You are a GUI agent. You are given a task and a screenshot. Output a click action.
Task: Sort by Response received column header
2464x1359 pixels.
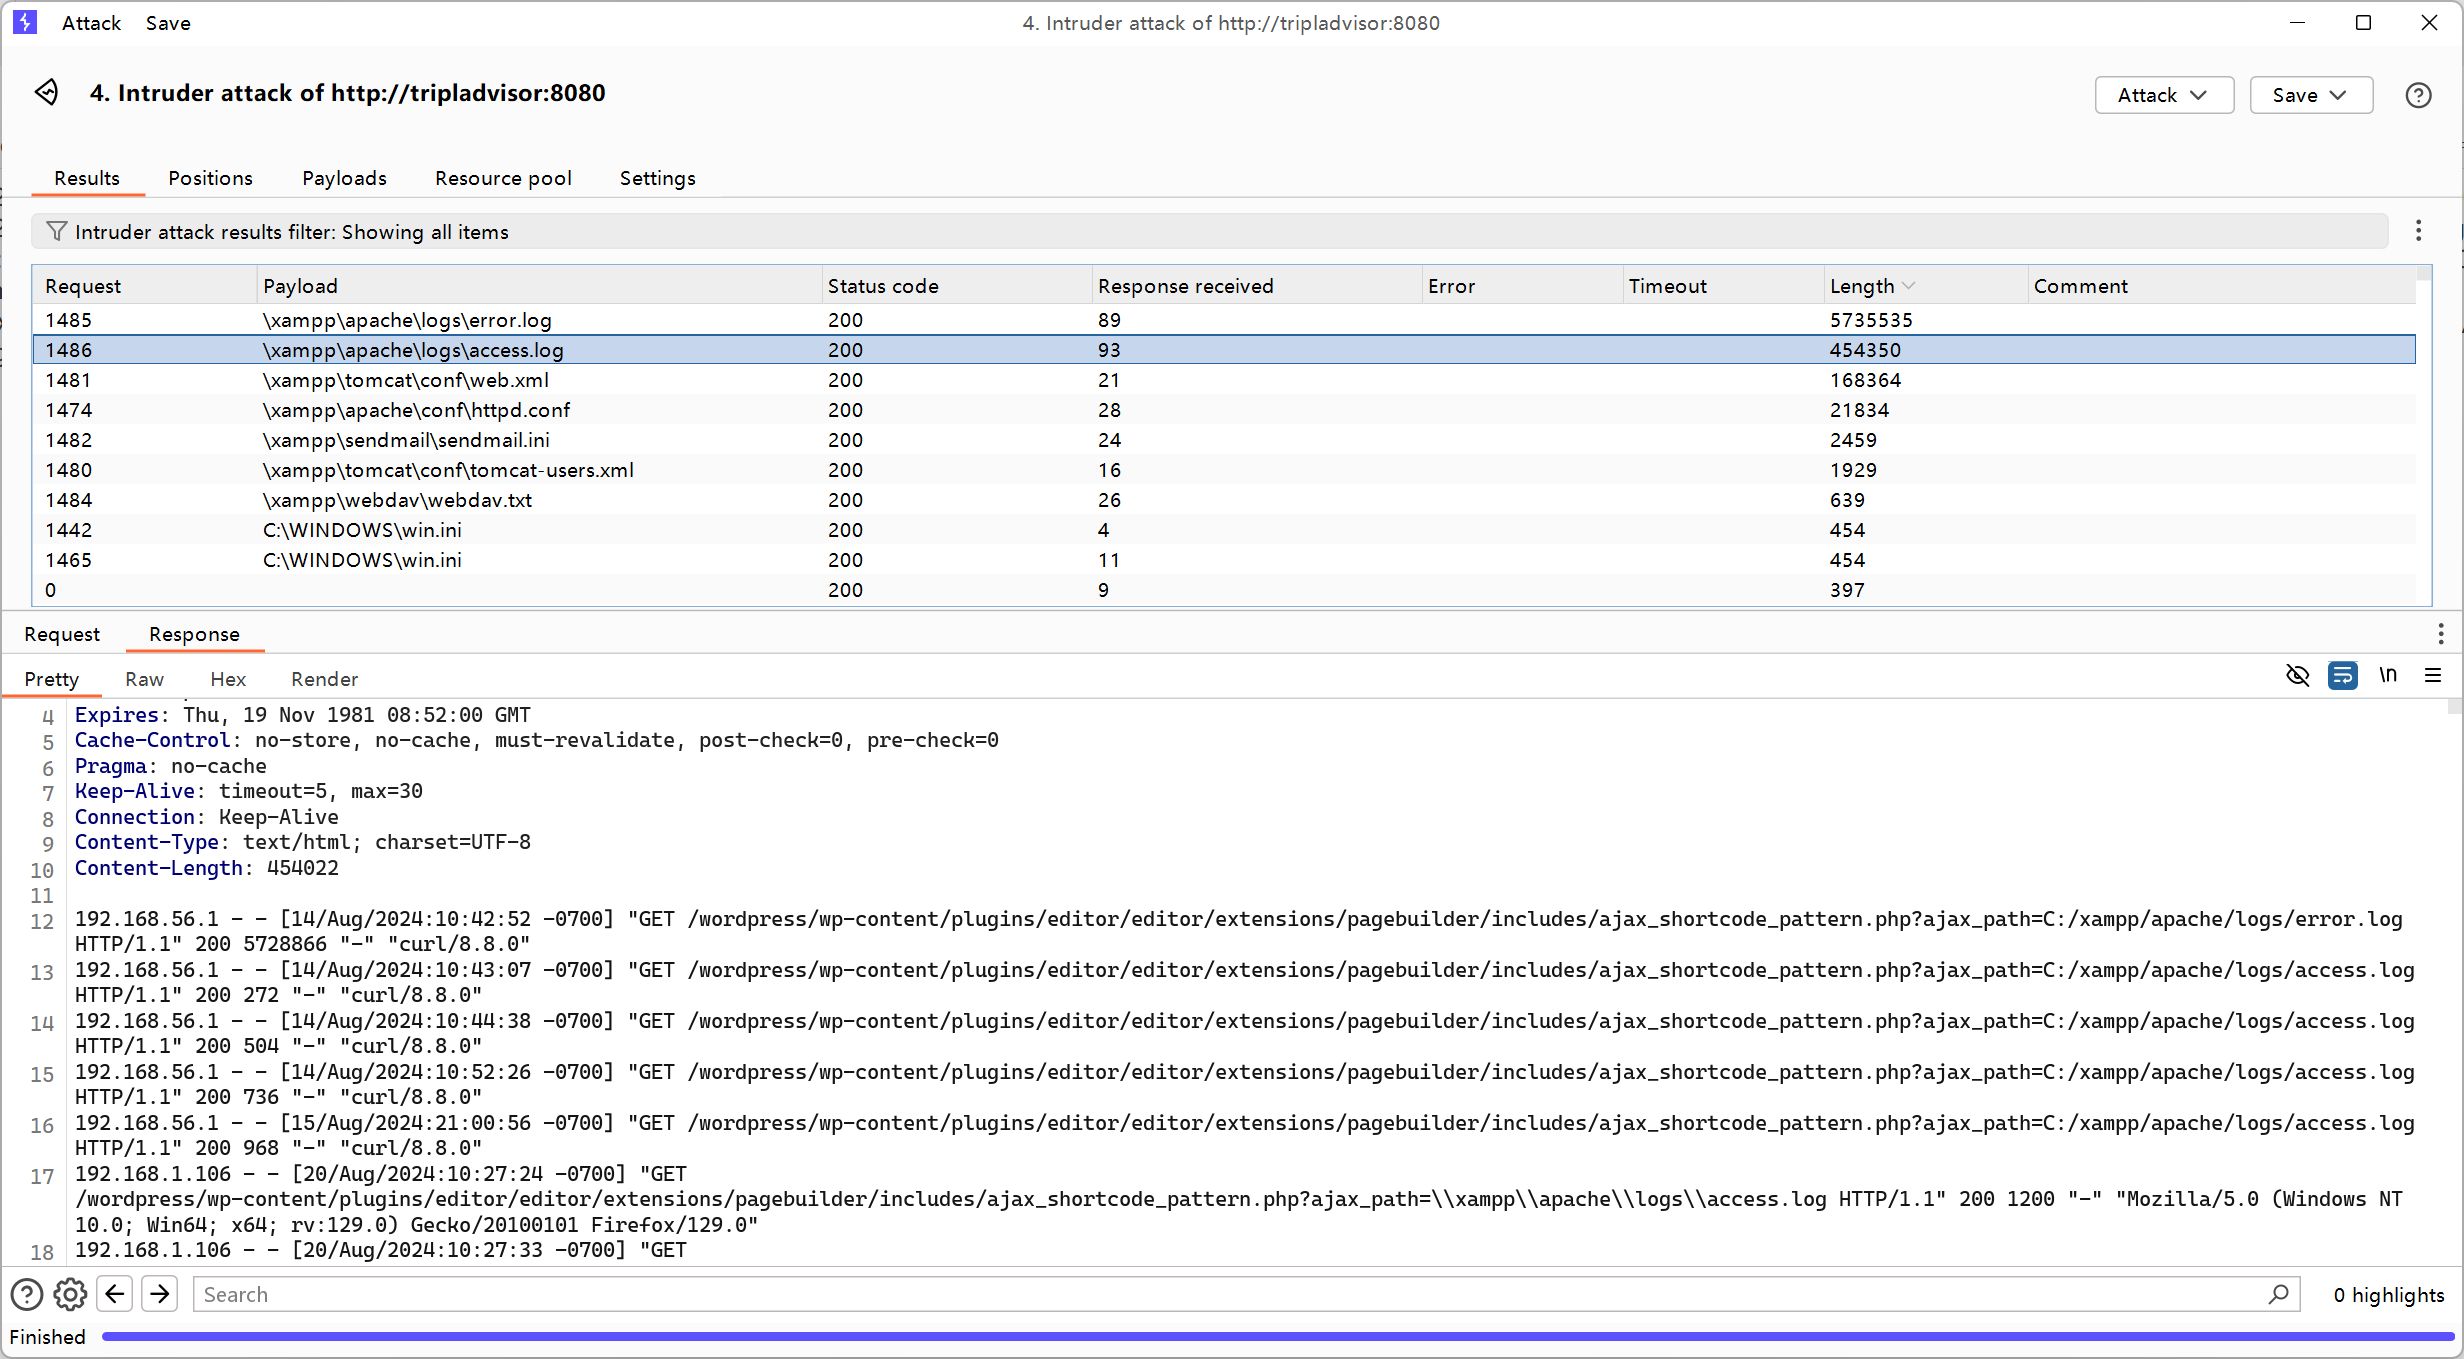(1256, 286)
